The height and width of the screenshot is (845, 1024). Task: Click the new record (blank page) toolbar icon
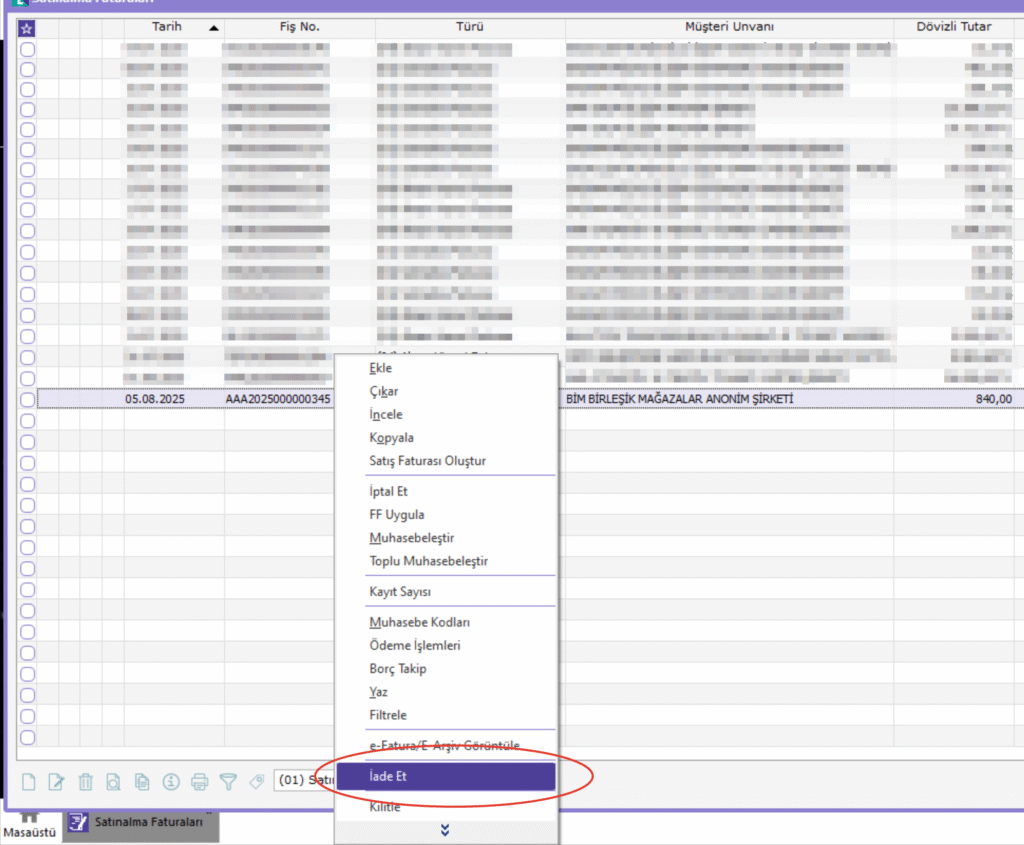coord(29,781)
